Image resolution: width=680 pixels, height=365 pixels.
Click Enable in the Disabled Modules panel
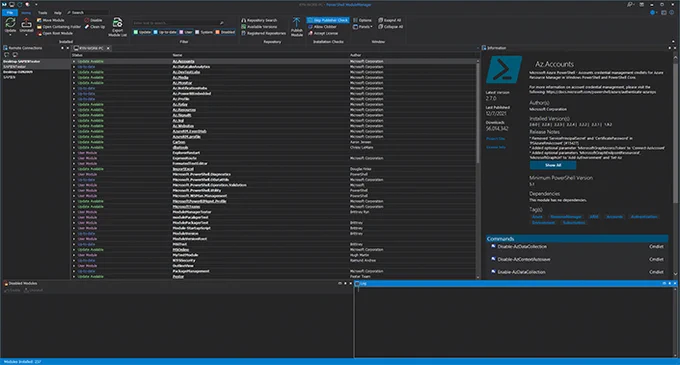pos(12,290)
